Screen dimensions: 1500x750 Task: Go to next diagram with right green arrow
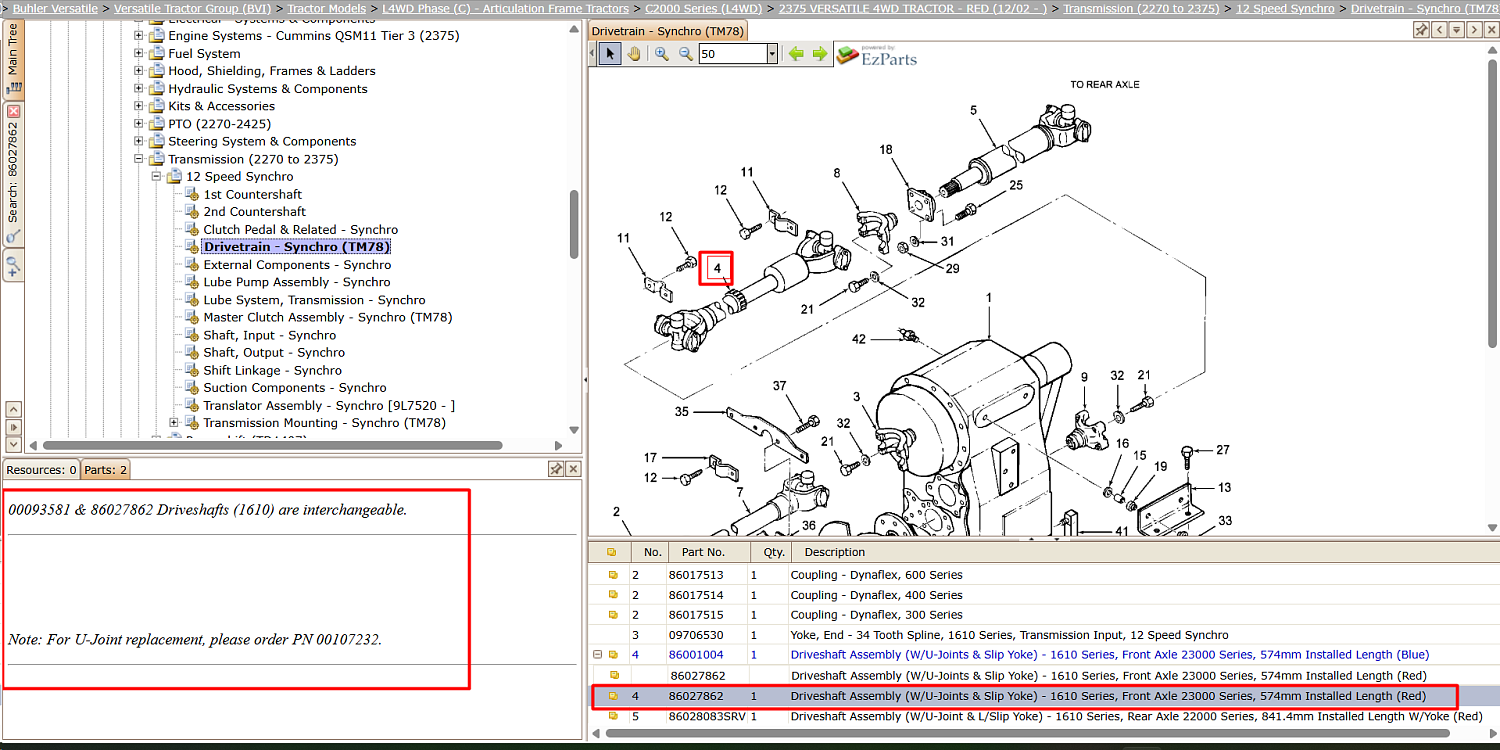click(820, 54)
